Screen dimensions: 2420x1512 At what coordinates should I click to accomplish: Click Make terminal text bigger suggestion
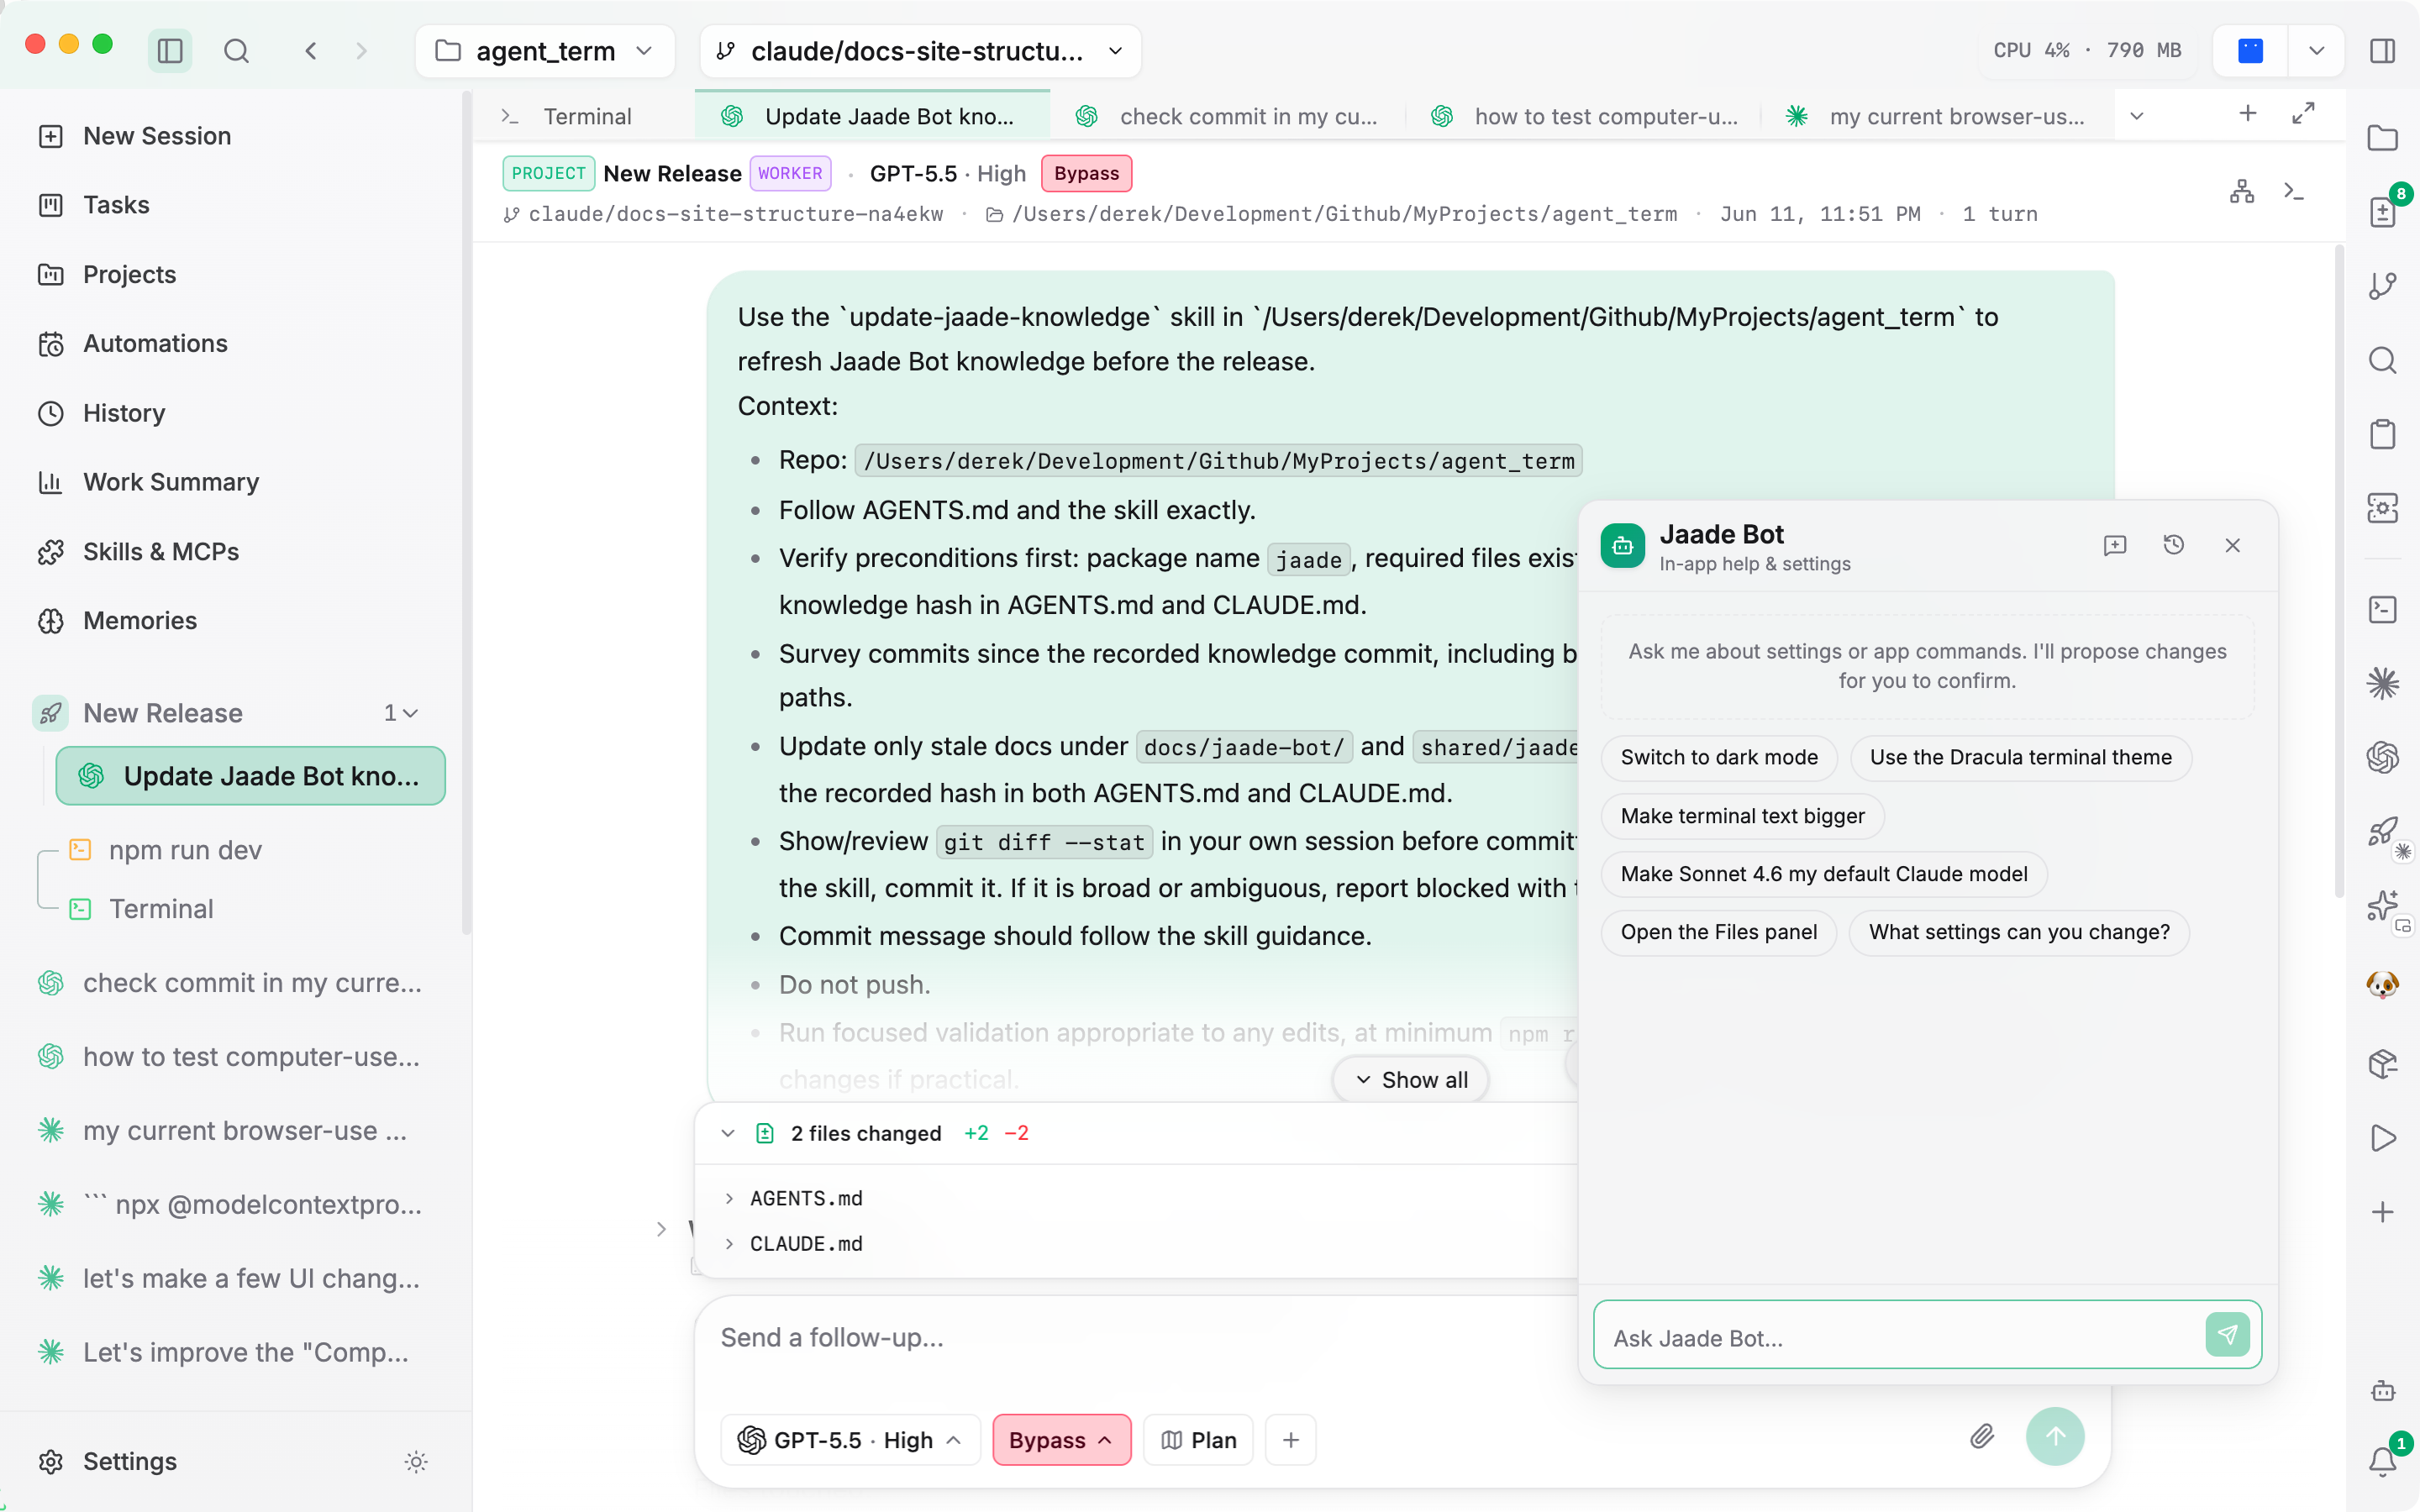(x=1742, y=816)
